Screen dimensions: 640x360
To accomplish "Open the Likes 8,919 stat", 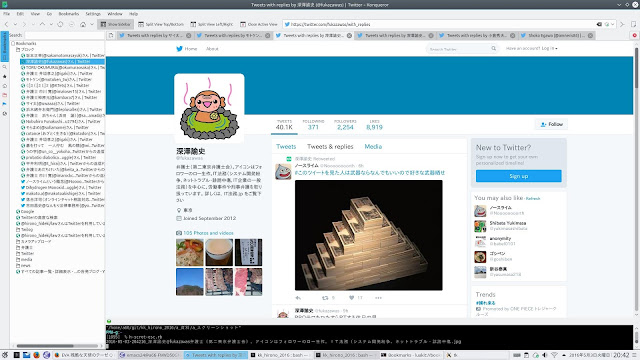I will [x=374, y=125].
